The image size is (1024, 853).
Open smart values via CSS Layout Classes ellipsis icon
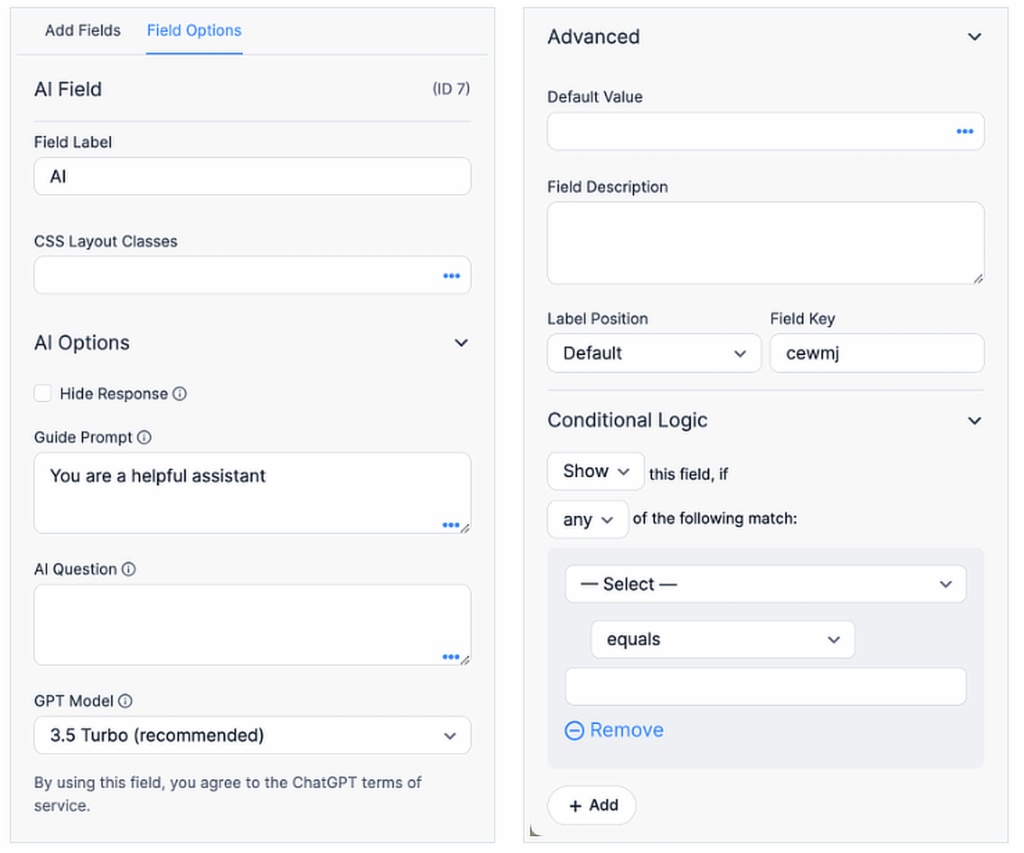pos(452,275)
